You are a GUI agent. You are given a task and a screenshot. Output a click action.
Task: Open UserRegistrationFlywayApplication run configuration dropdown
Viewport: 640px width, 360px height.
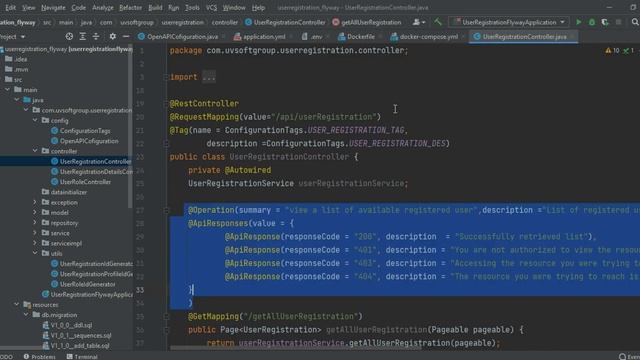coord(509,22)
